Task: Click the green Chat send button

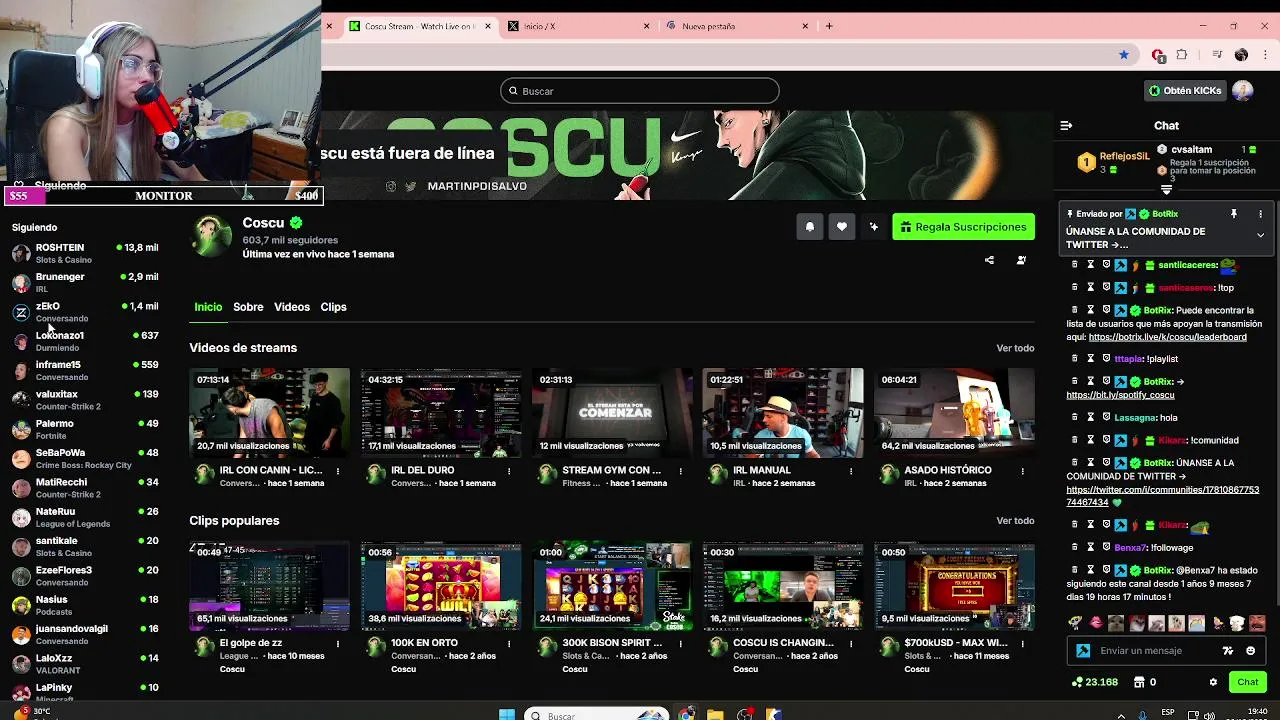Action: click(1247, 682)
